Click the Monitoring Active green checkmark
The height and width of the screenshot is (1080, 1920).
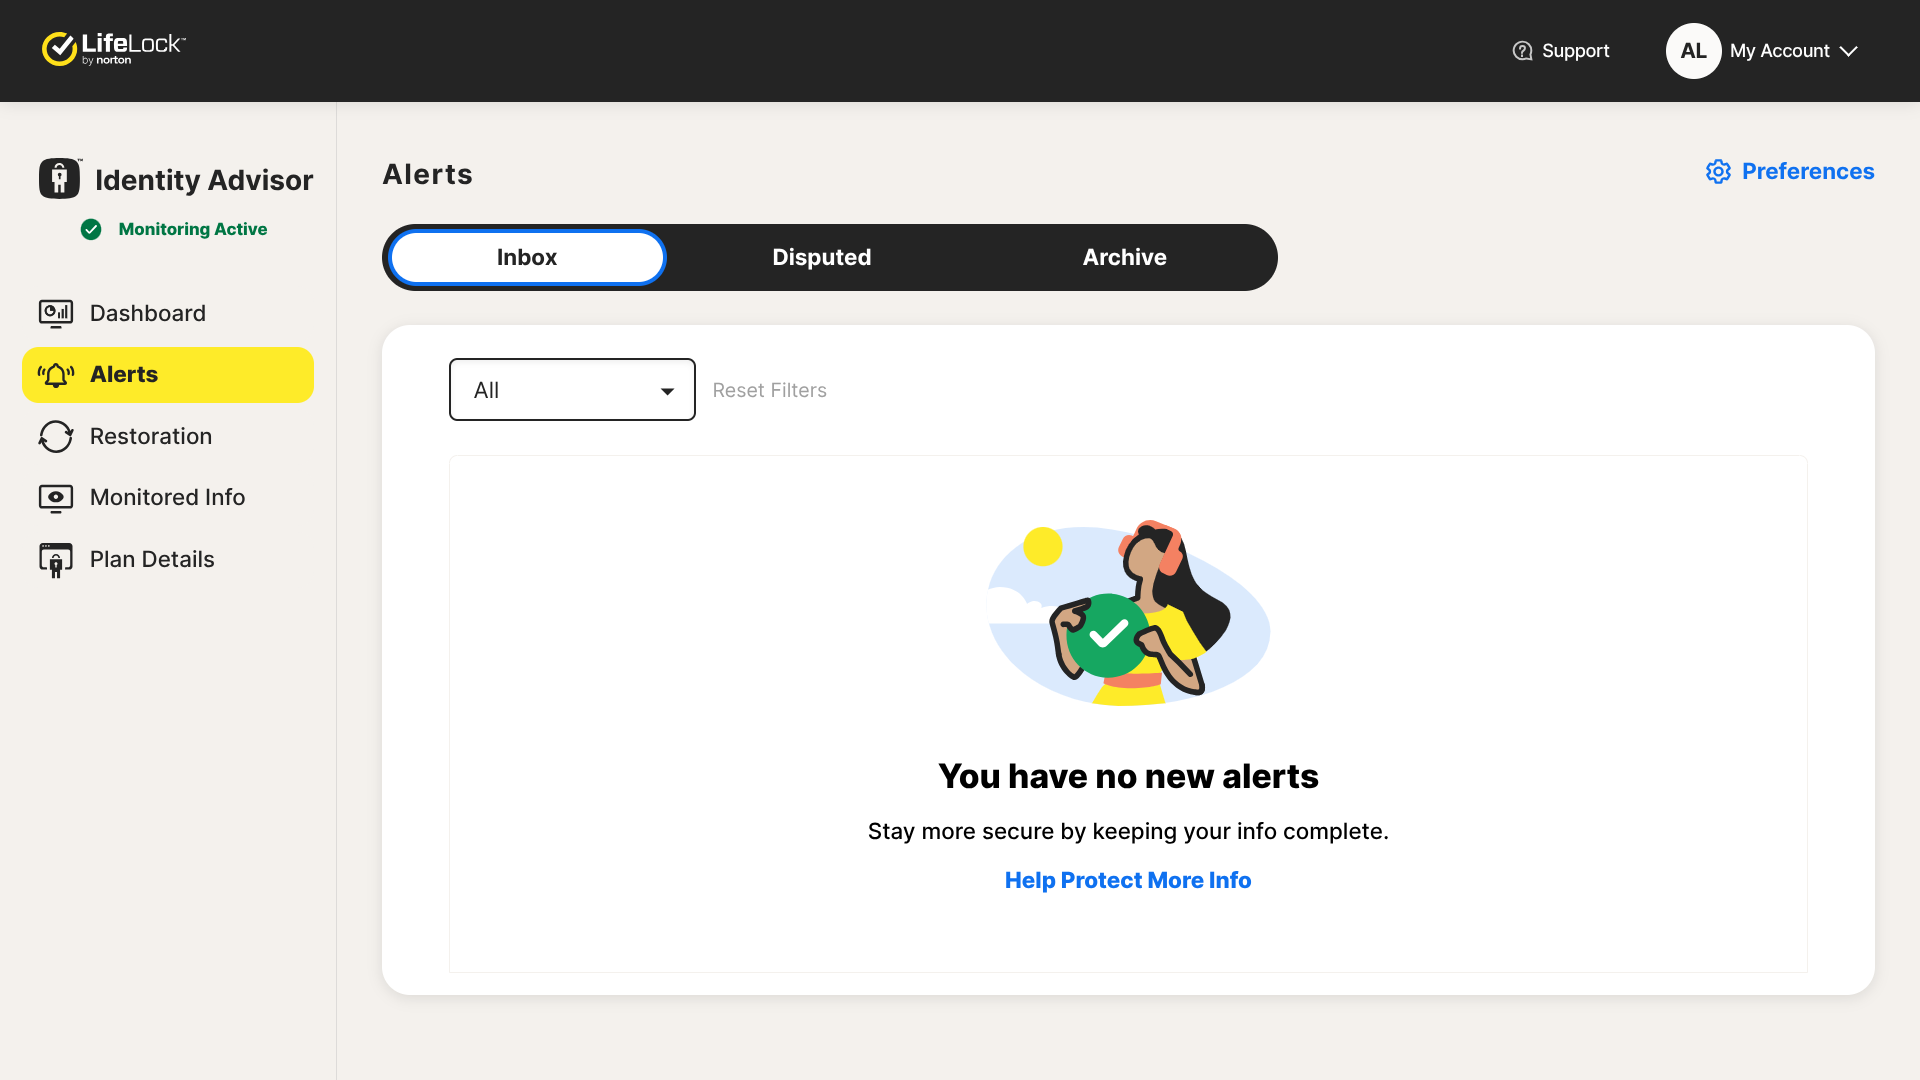tap(91, 230)
